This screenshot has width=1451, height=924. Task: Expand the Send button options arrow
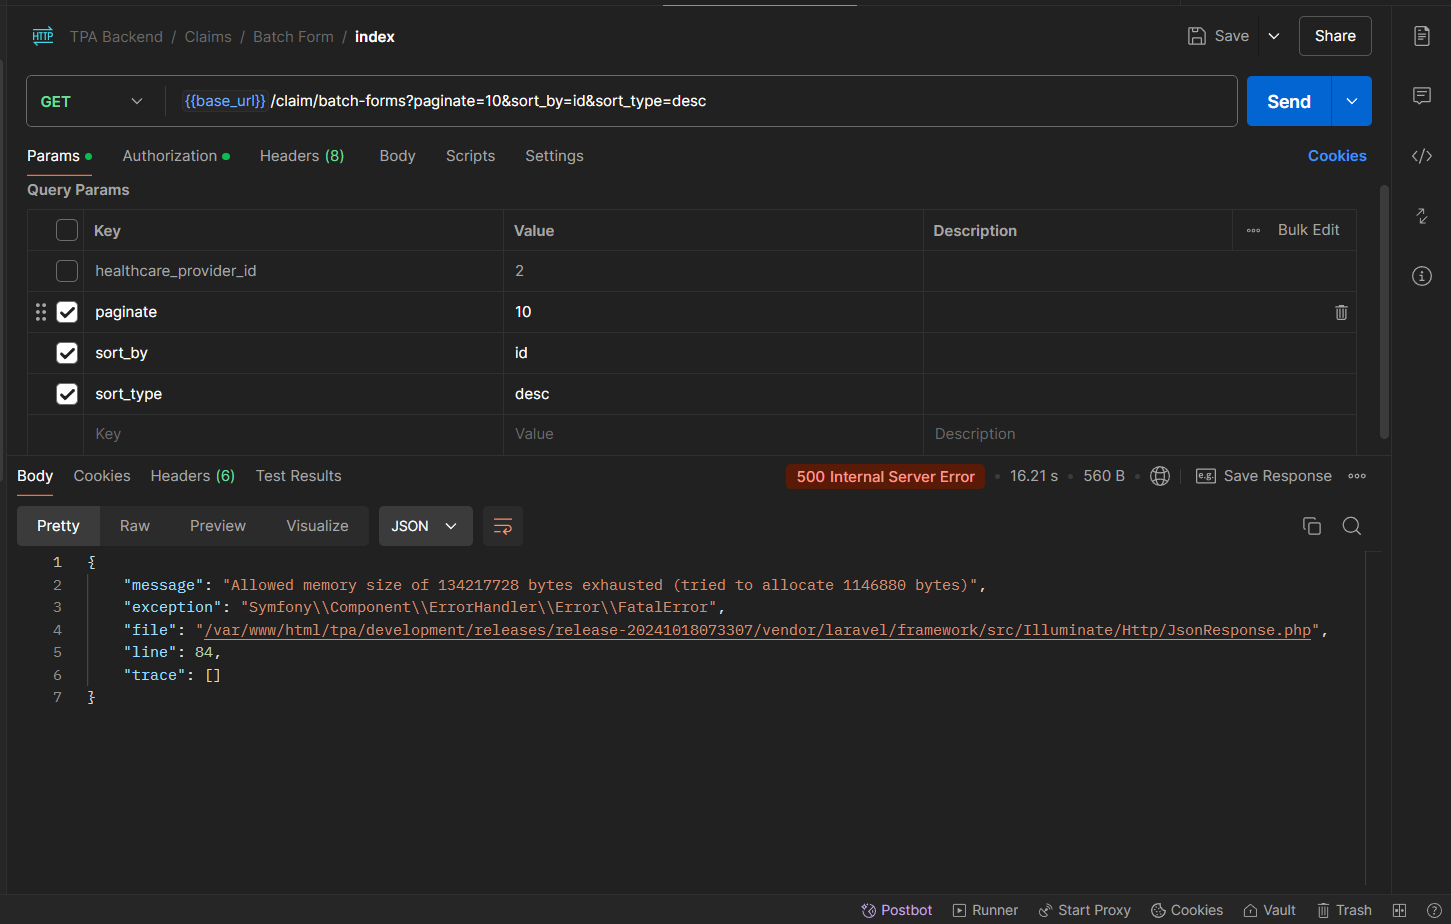[1352, 101]
